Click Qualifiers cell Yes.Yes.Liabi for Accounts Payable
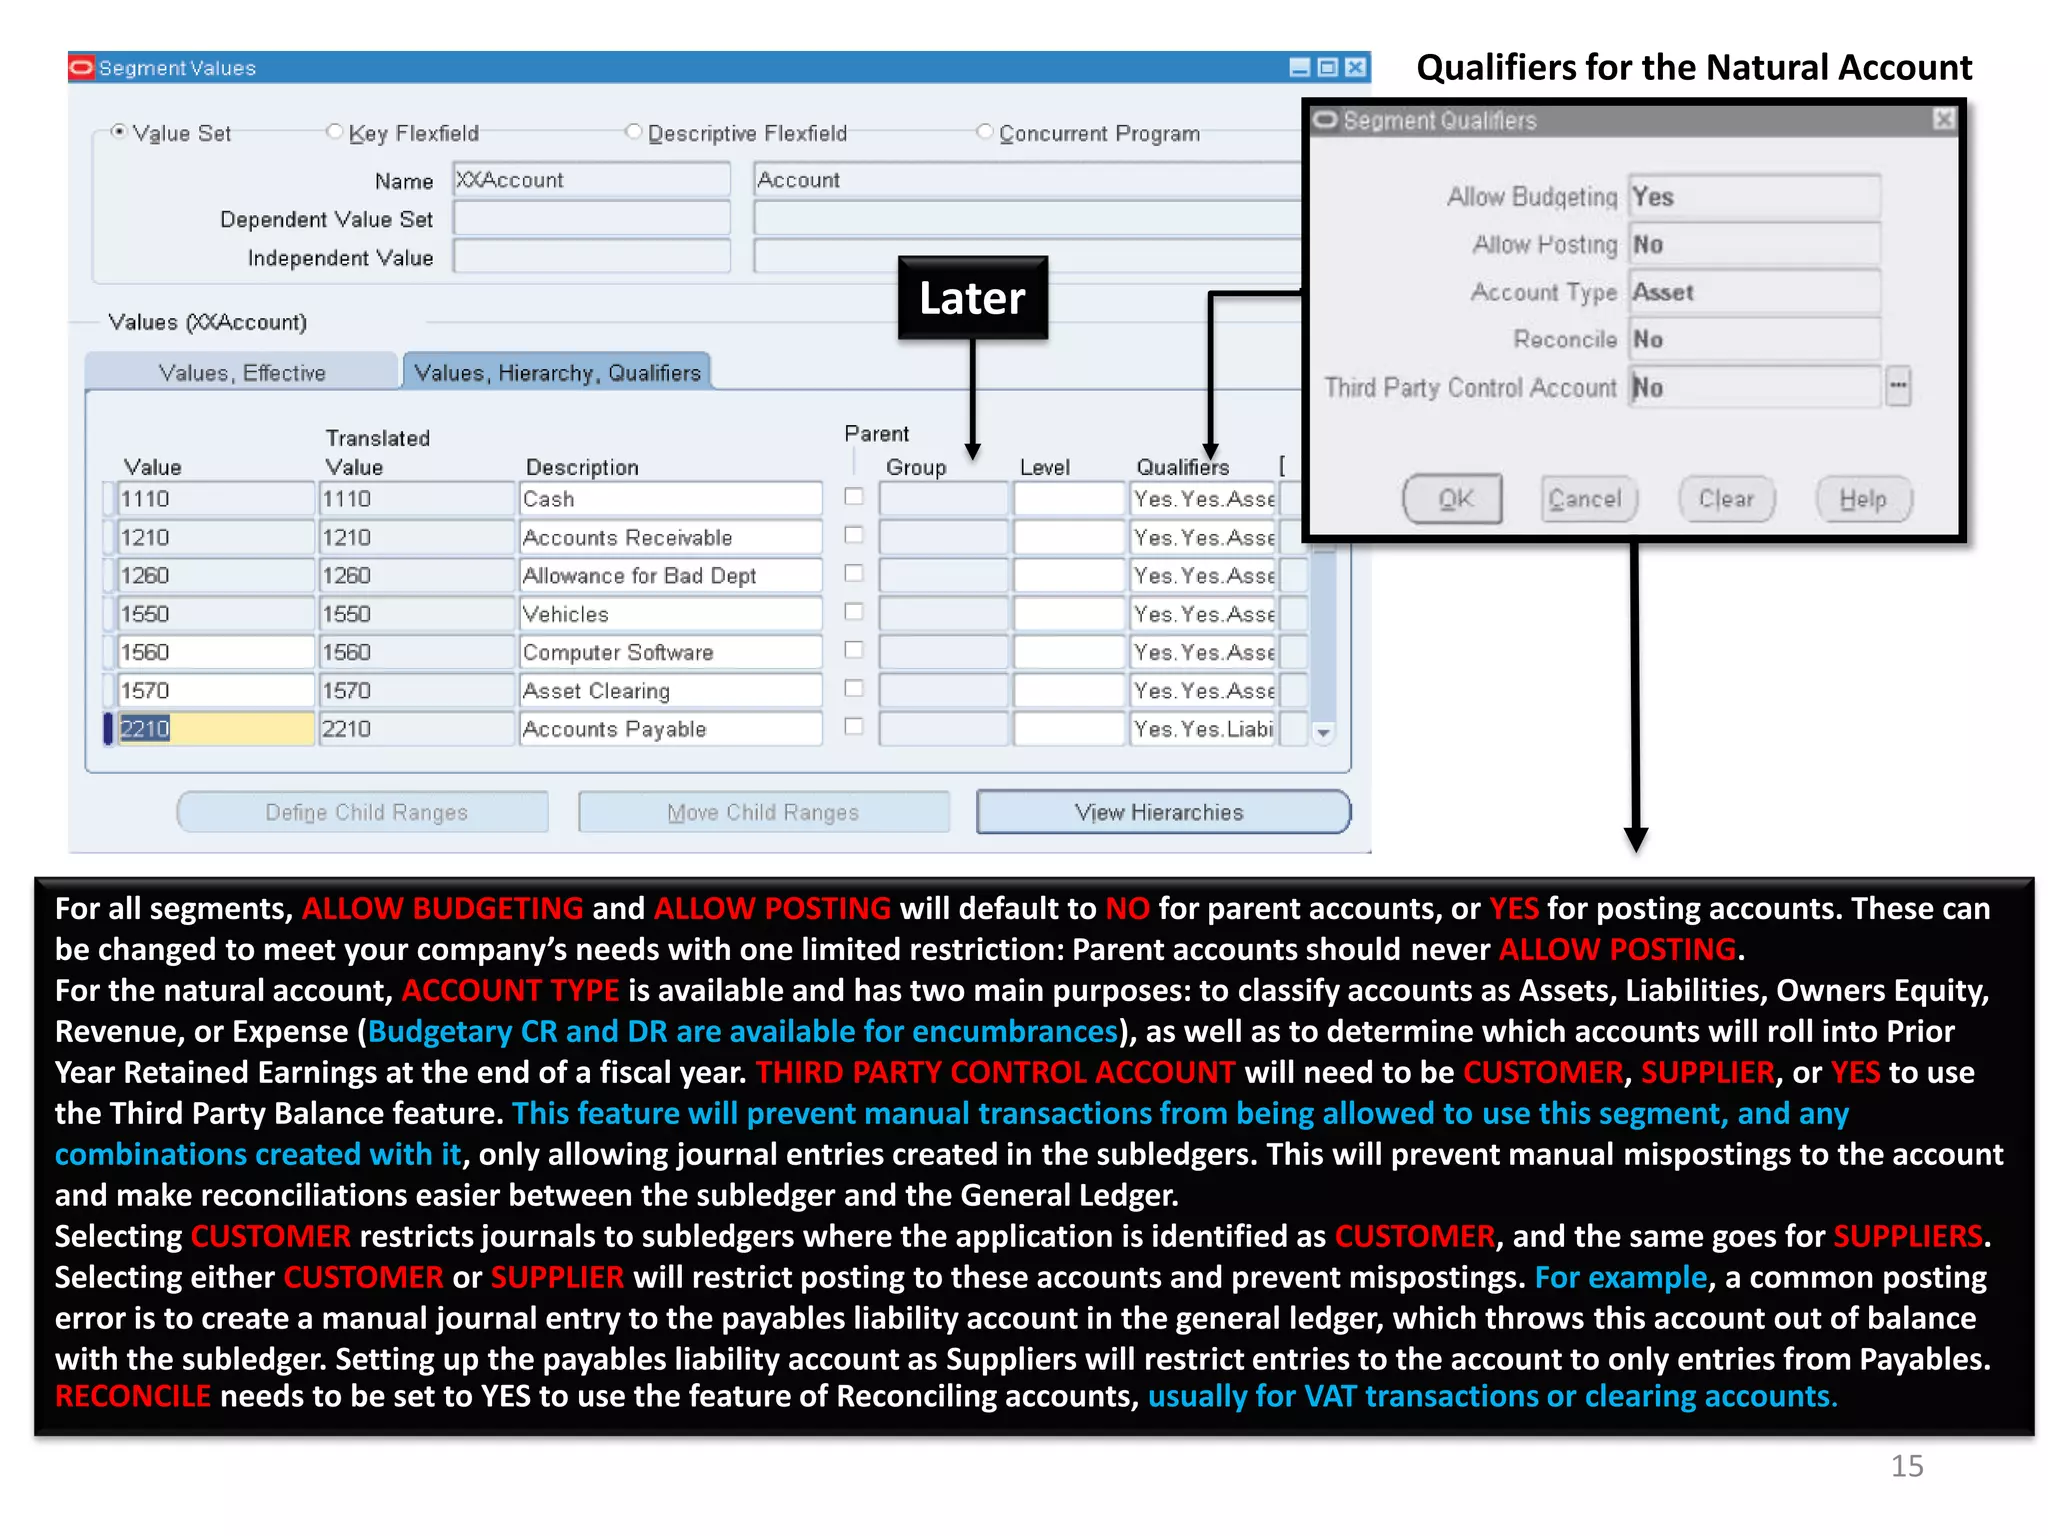This screenshot has width=2048, height=1536. [1203, 728]
